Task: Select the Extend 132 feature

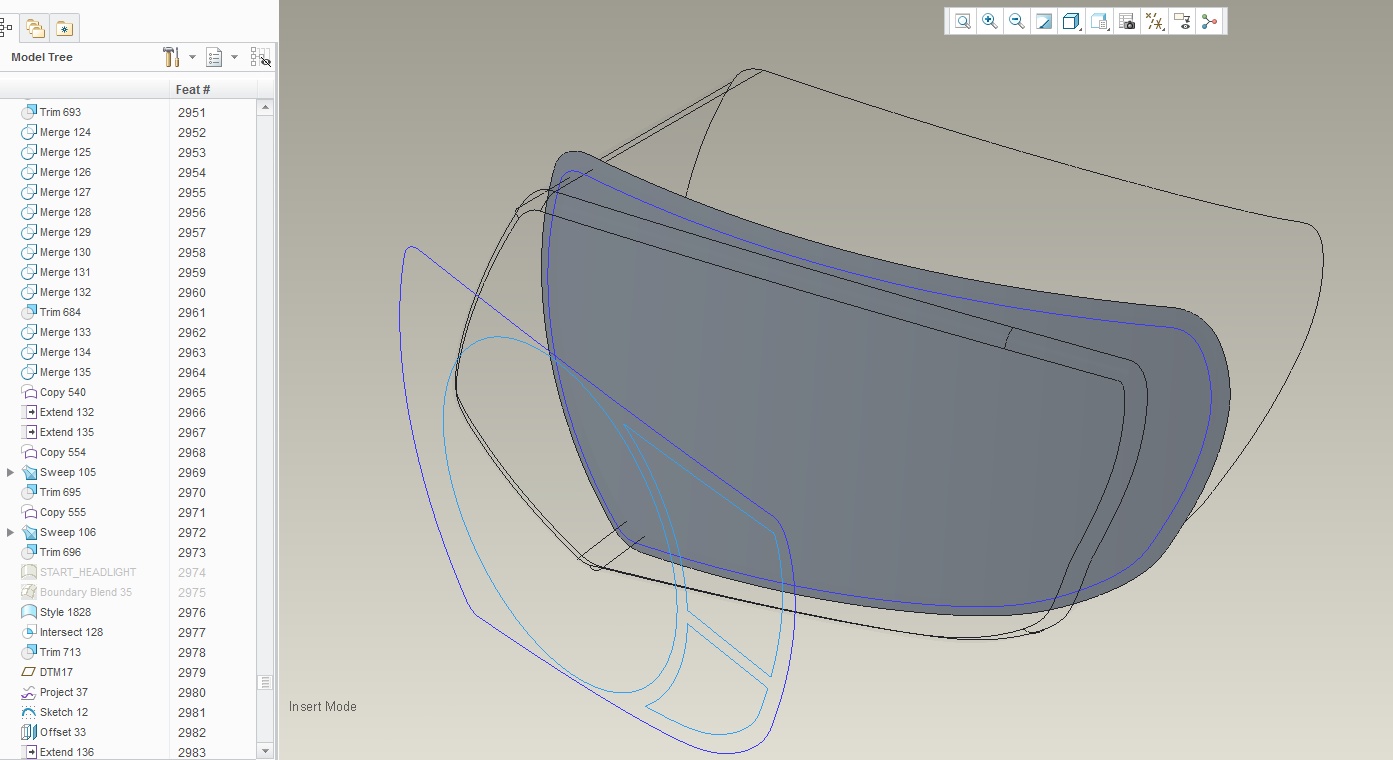Action: [x=58, y=412]
